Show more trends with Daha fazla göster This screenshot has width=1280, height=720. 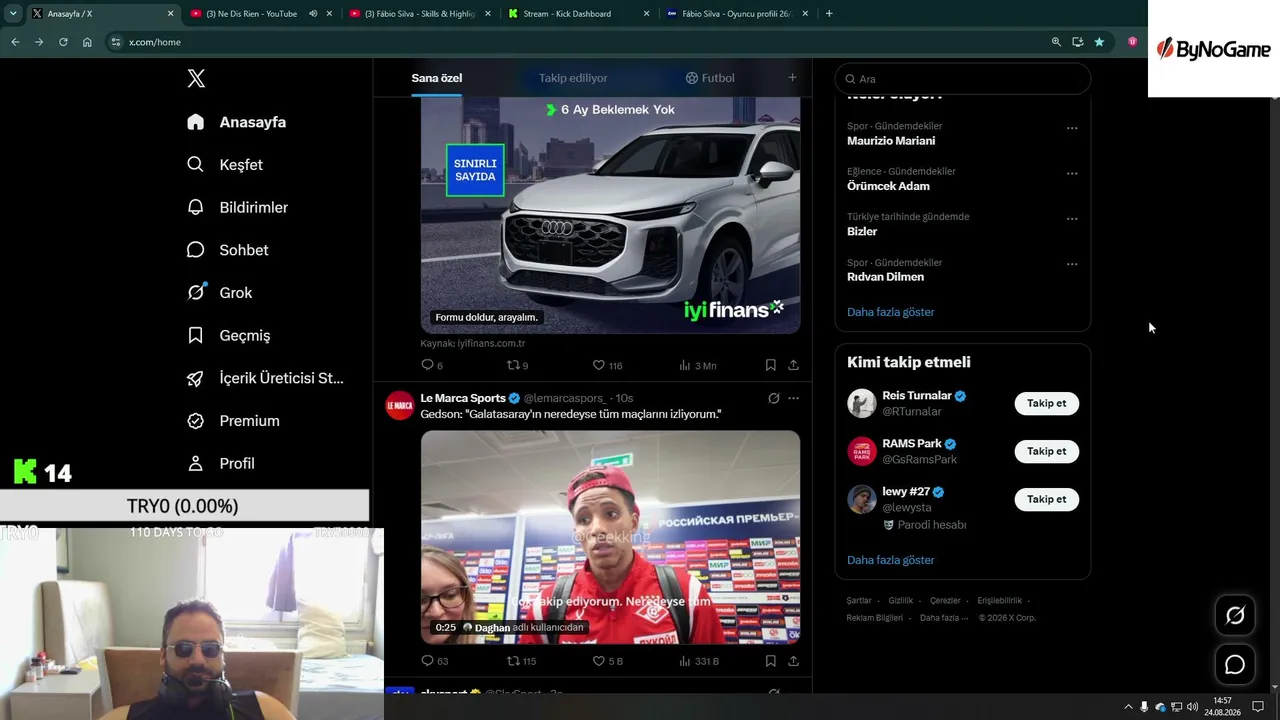[x=890, y=312]
